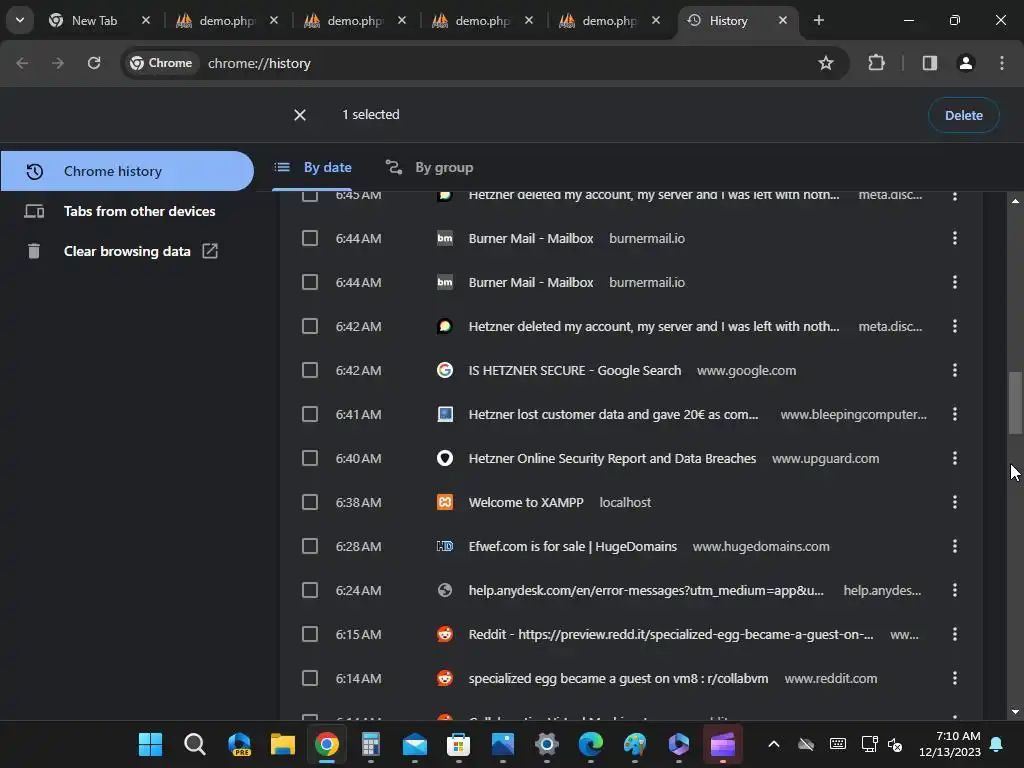Viewport: 1024px width, 768px height.
Task: Close the New Tab tab
Action: [146, 20]
